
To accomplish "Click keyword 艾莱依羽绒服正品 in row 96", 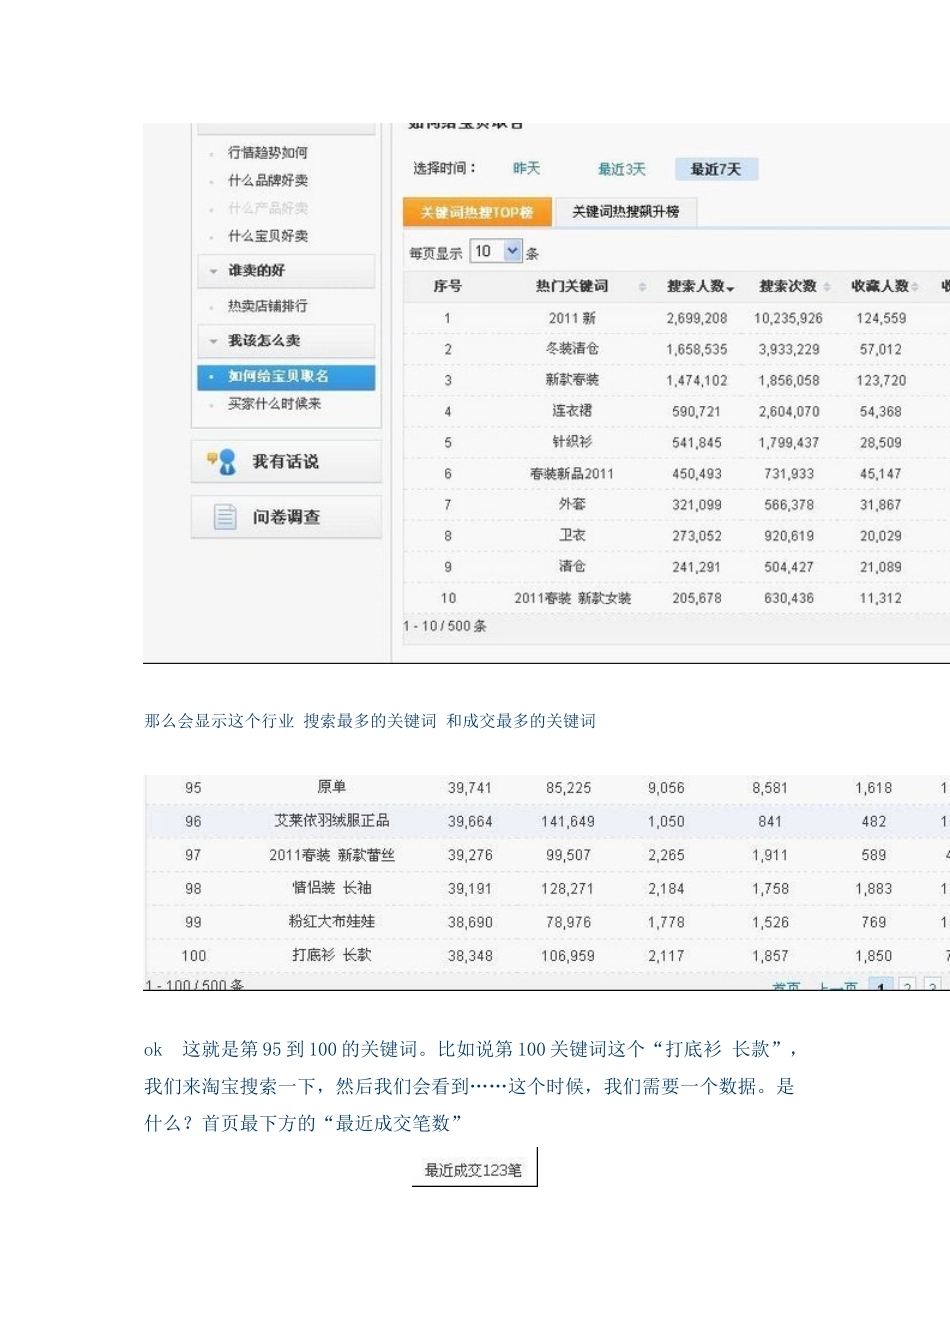I will point(331,821).
